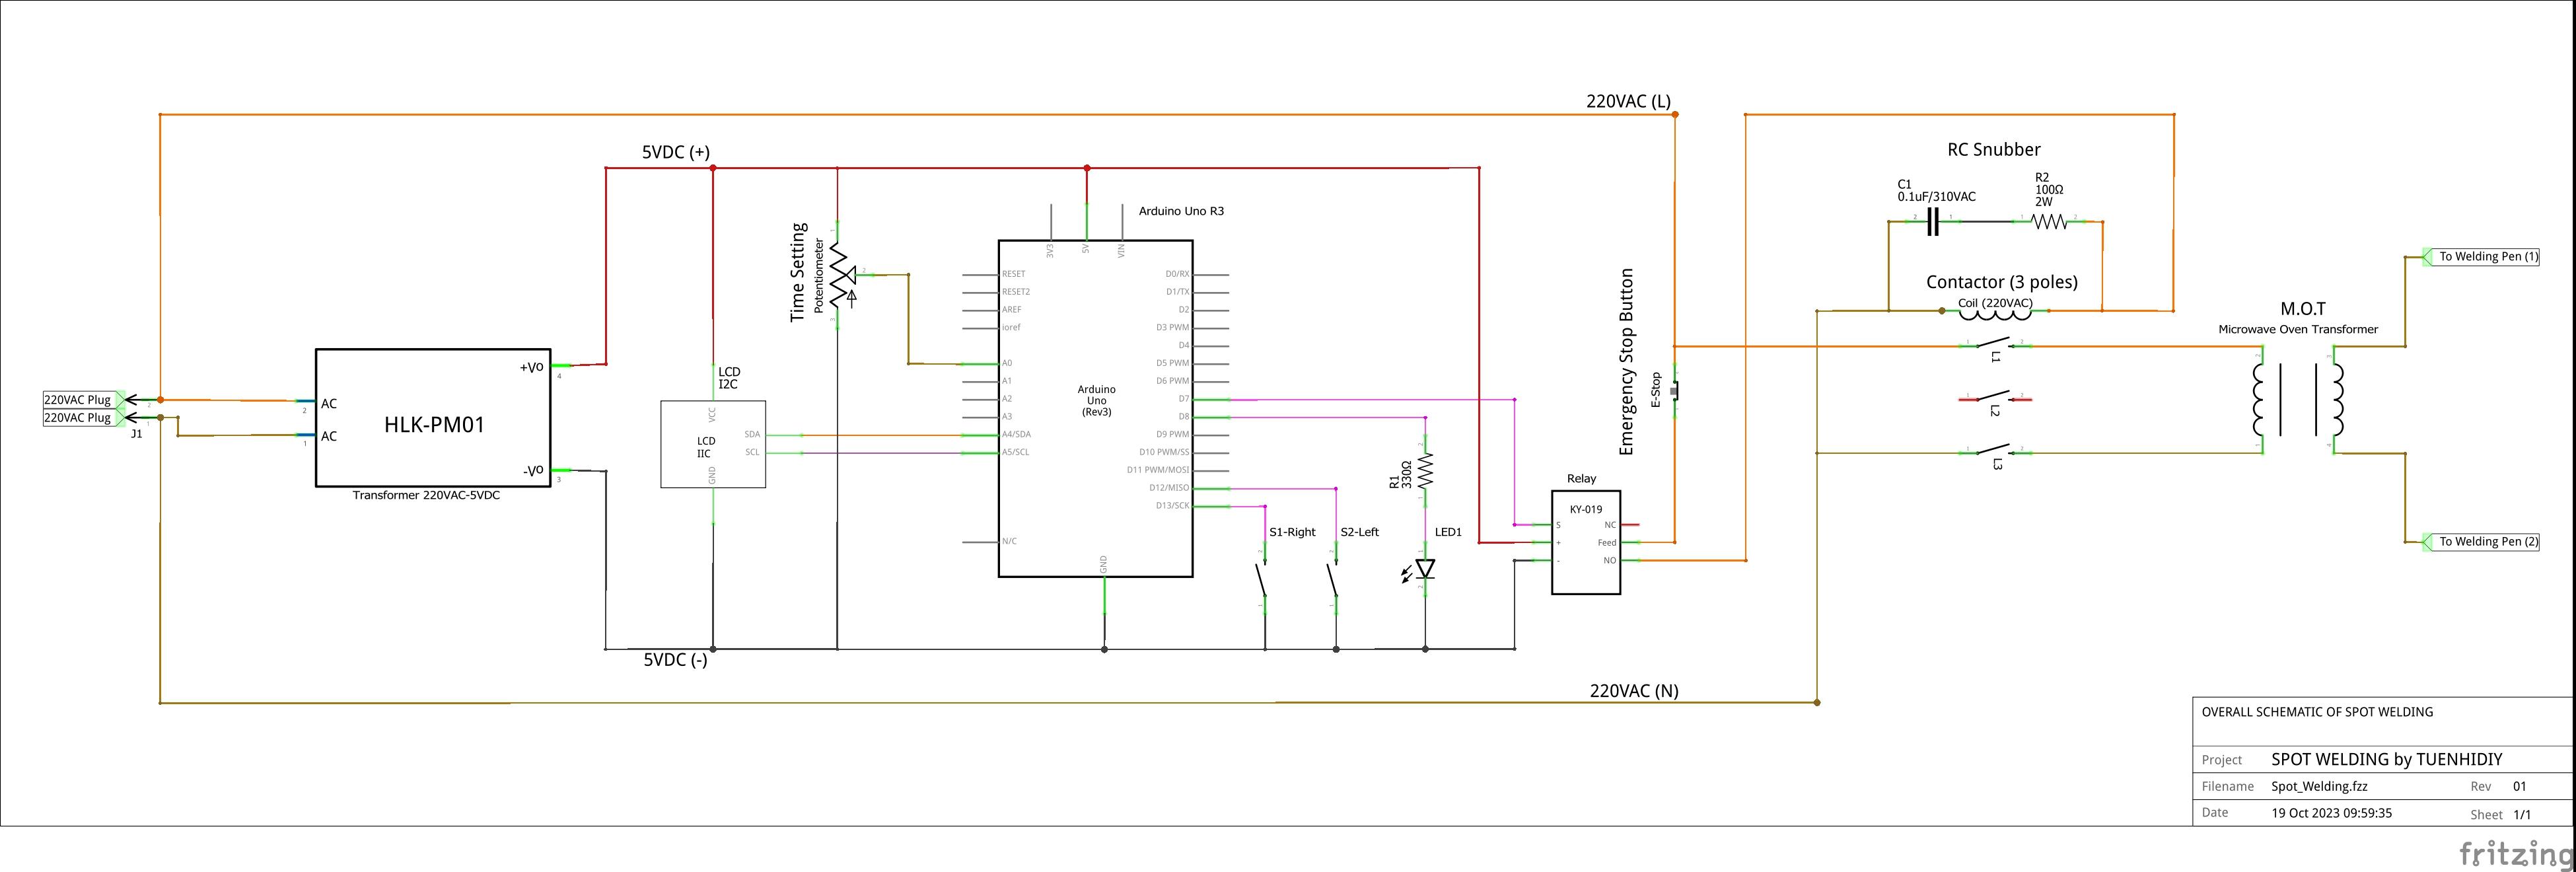Click the project name SPOT WELDING by TUENHIDIY
This screenshot has height=872, width=2576.
2386,759
